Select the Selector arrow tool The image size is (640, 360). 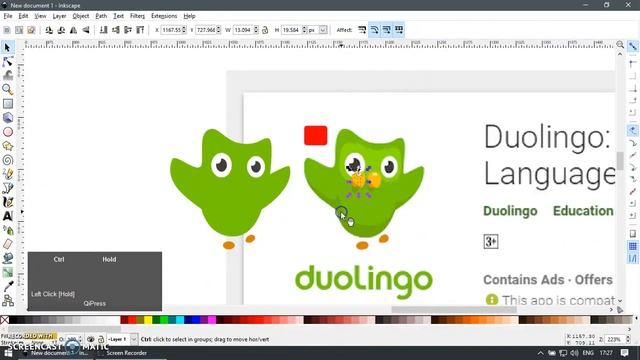(7, 47)
